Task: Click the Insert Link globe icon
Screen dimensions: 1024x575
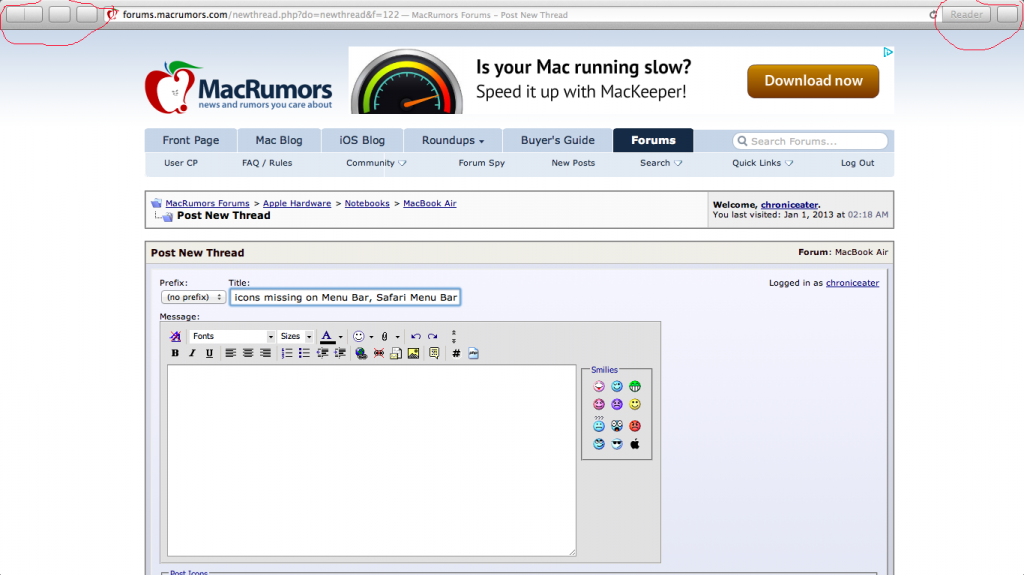Action: [x=361, y=353]
